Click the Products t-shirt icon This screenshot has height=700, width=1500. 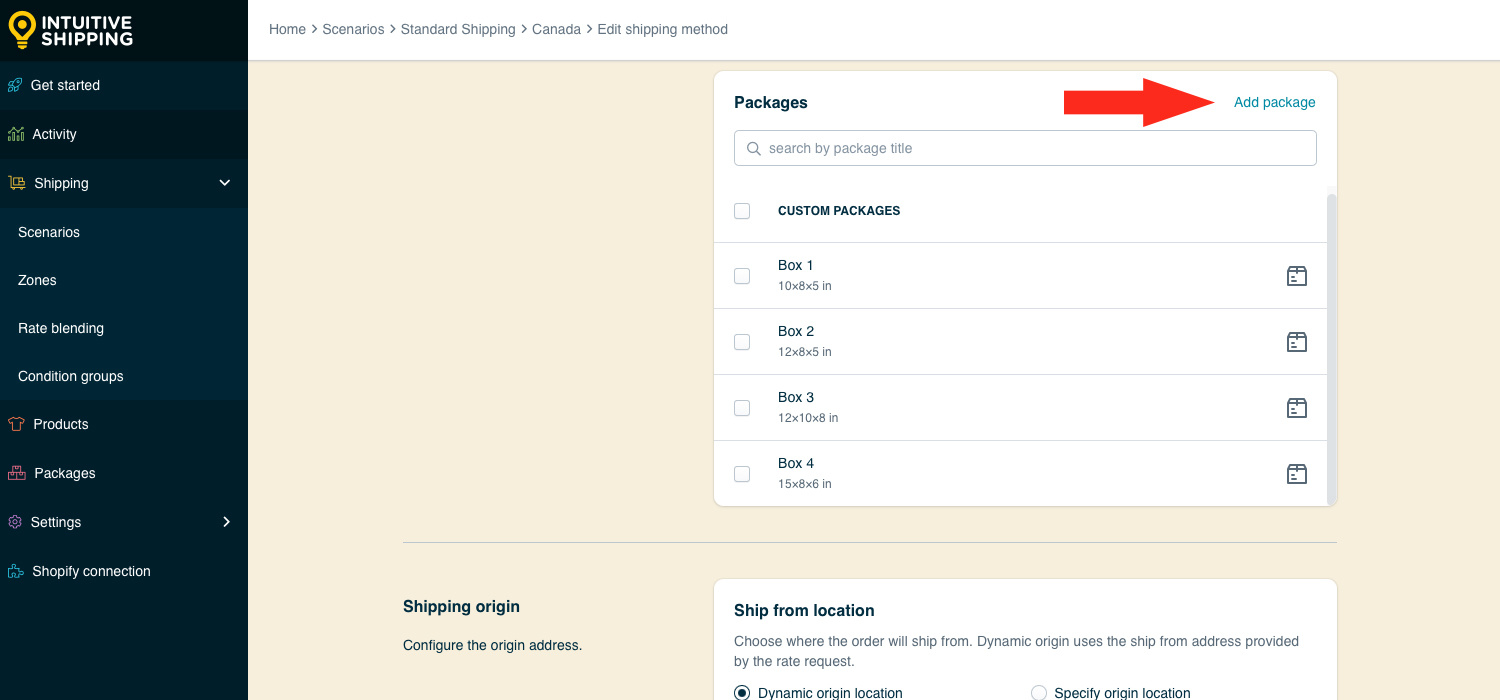16,424
